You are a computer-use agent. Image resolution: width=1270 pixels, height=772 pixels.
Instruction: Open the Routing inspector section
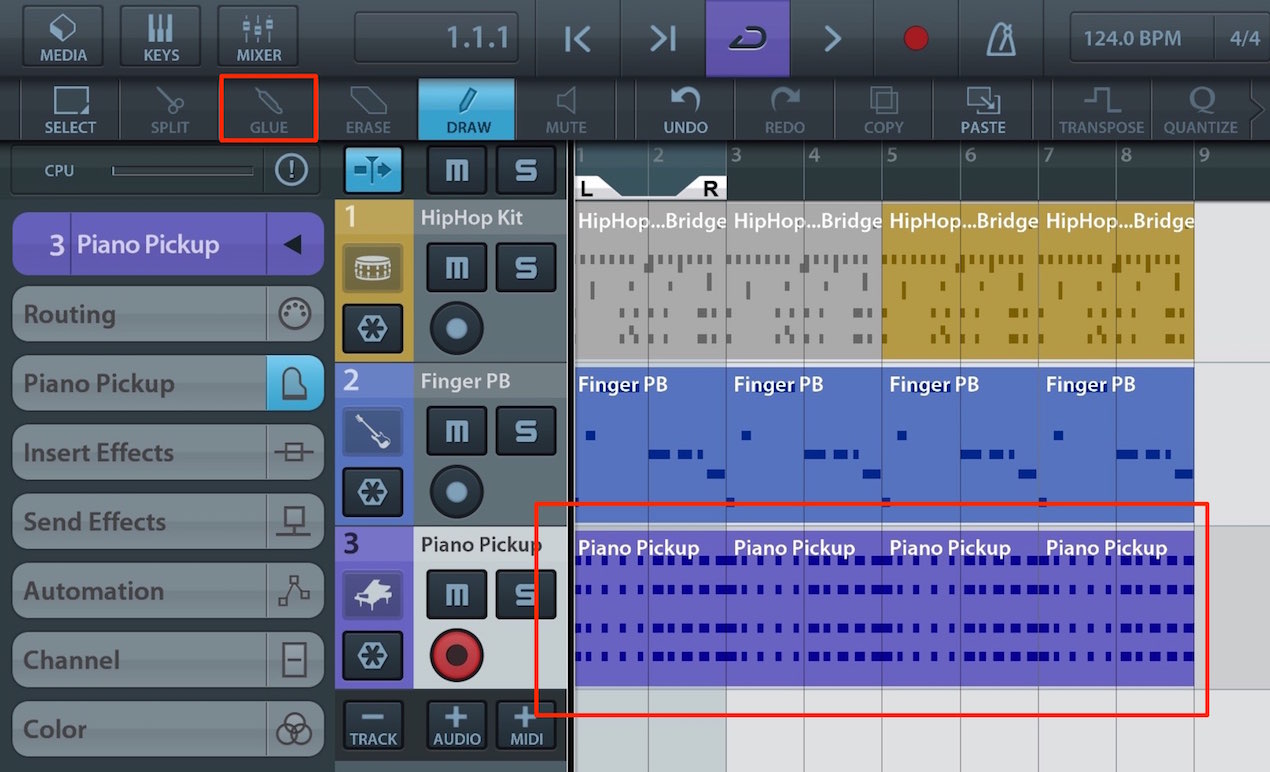pos(168,314)
